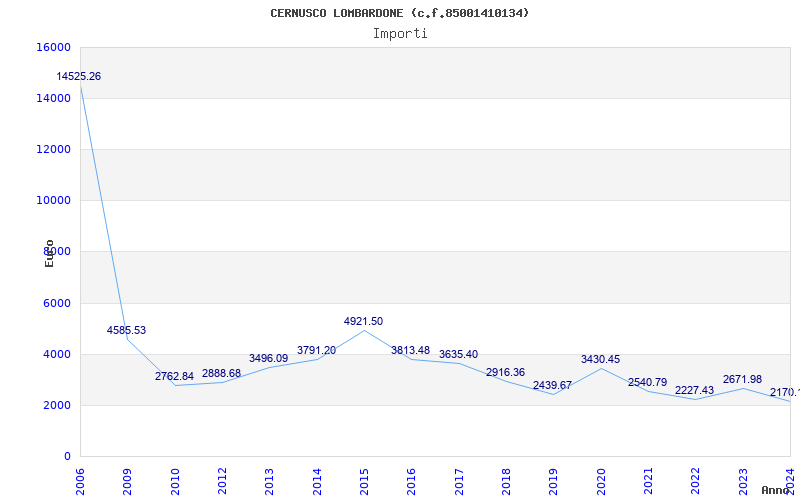Click the x-axis year 2017

tap(459, 482)
